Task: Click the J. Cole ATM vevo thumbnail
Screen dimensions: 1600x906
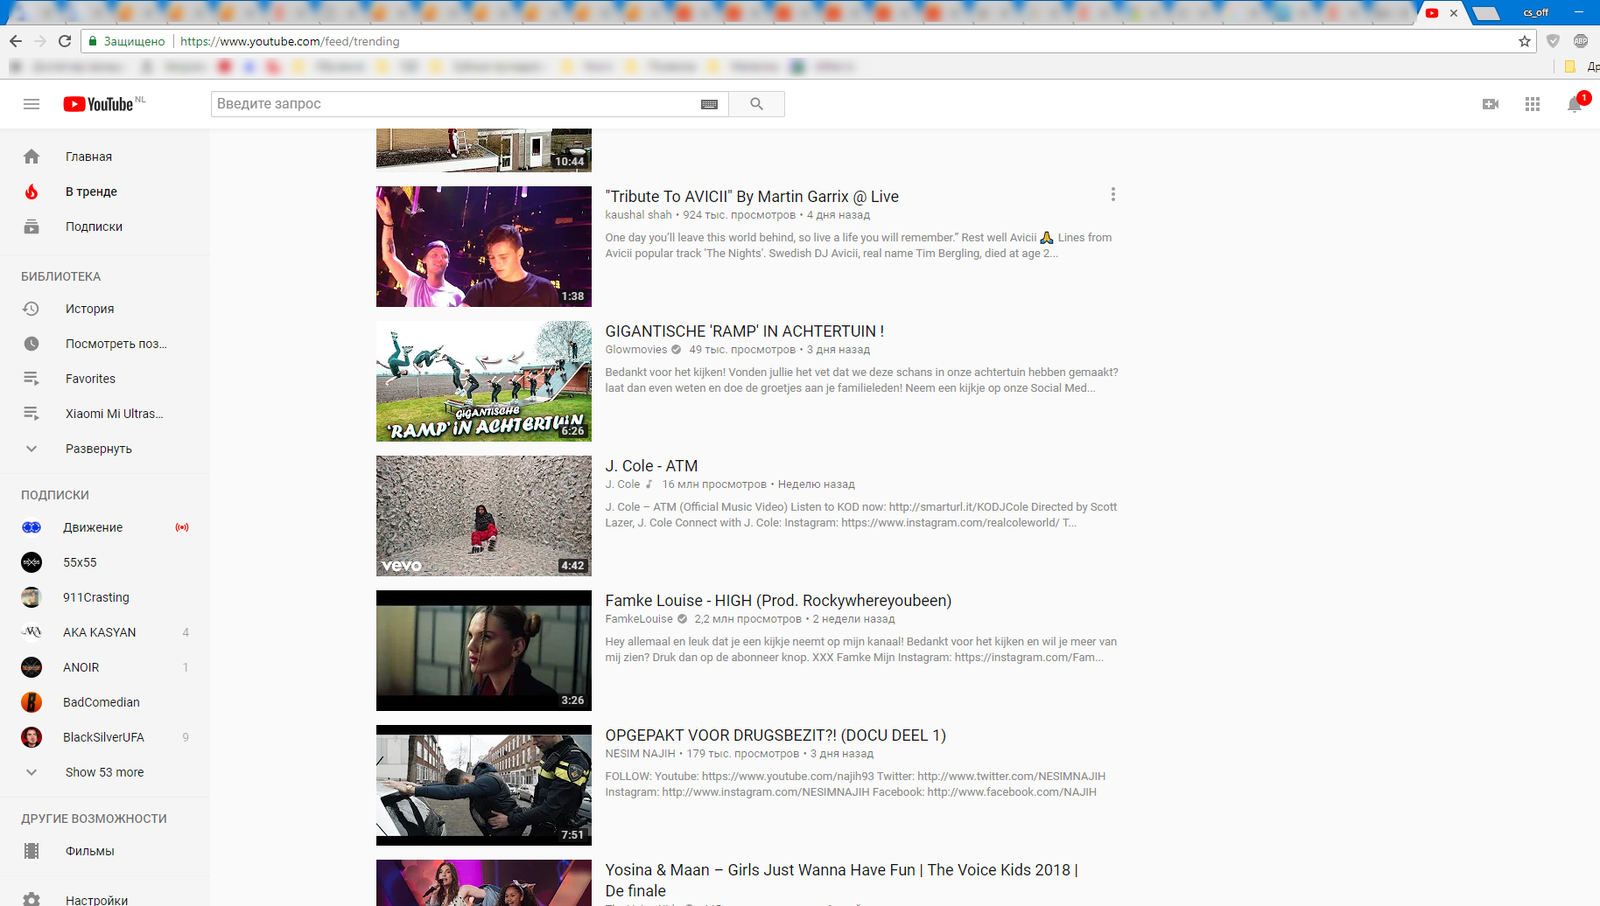Action: tap(484, 516)
